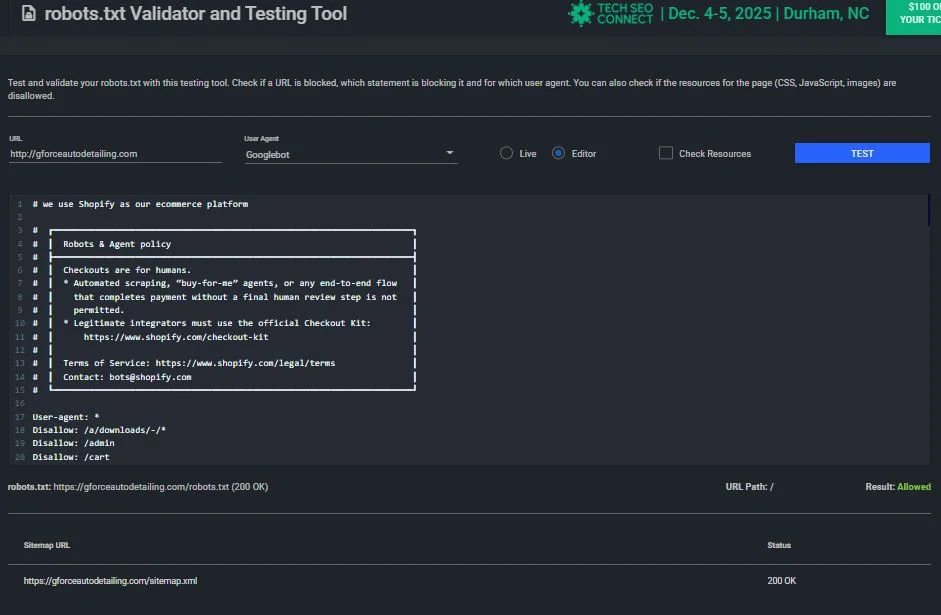Screen dimensions: 941x615
Task: Click the 'Checkouts are for humans.' line
Action: point(127,270)
